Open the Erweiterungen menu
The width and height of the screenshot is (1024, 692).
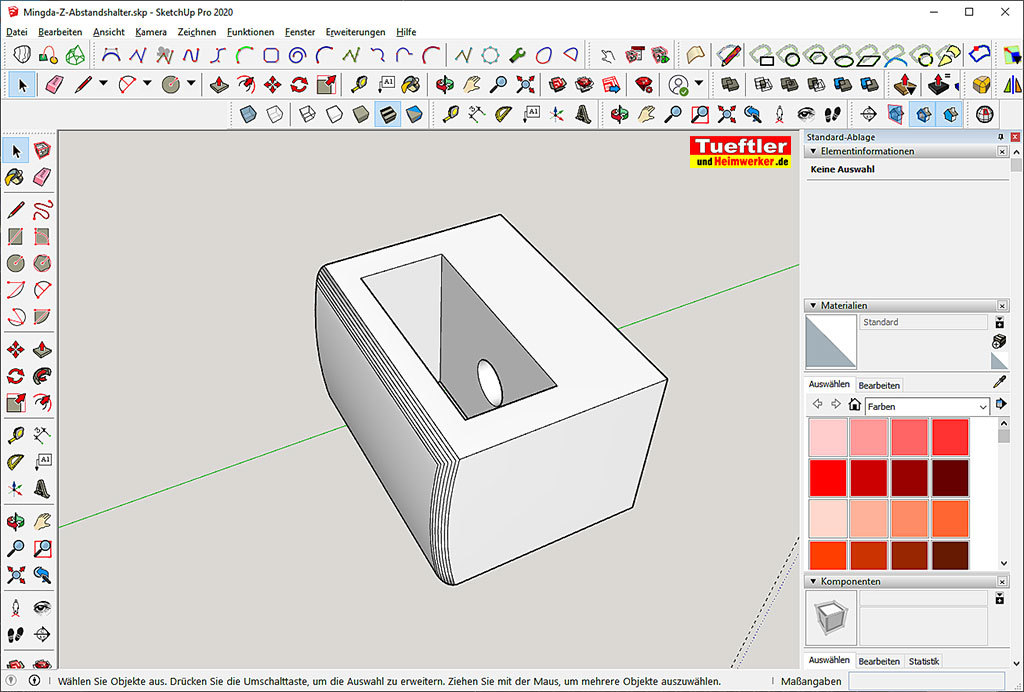[355, 32]
